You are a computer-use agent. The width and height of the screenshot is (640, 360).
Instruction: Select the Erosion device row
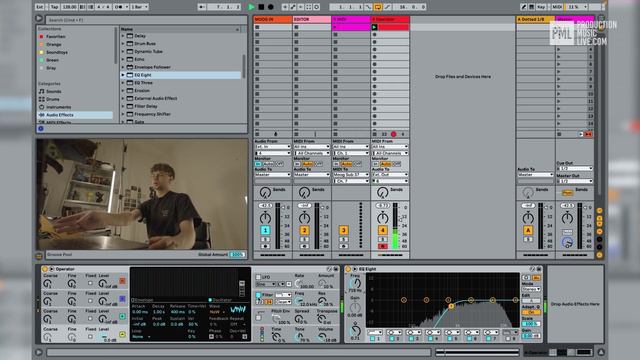tap(181, 91)
